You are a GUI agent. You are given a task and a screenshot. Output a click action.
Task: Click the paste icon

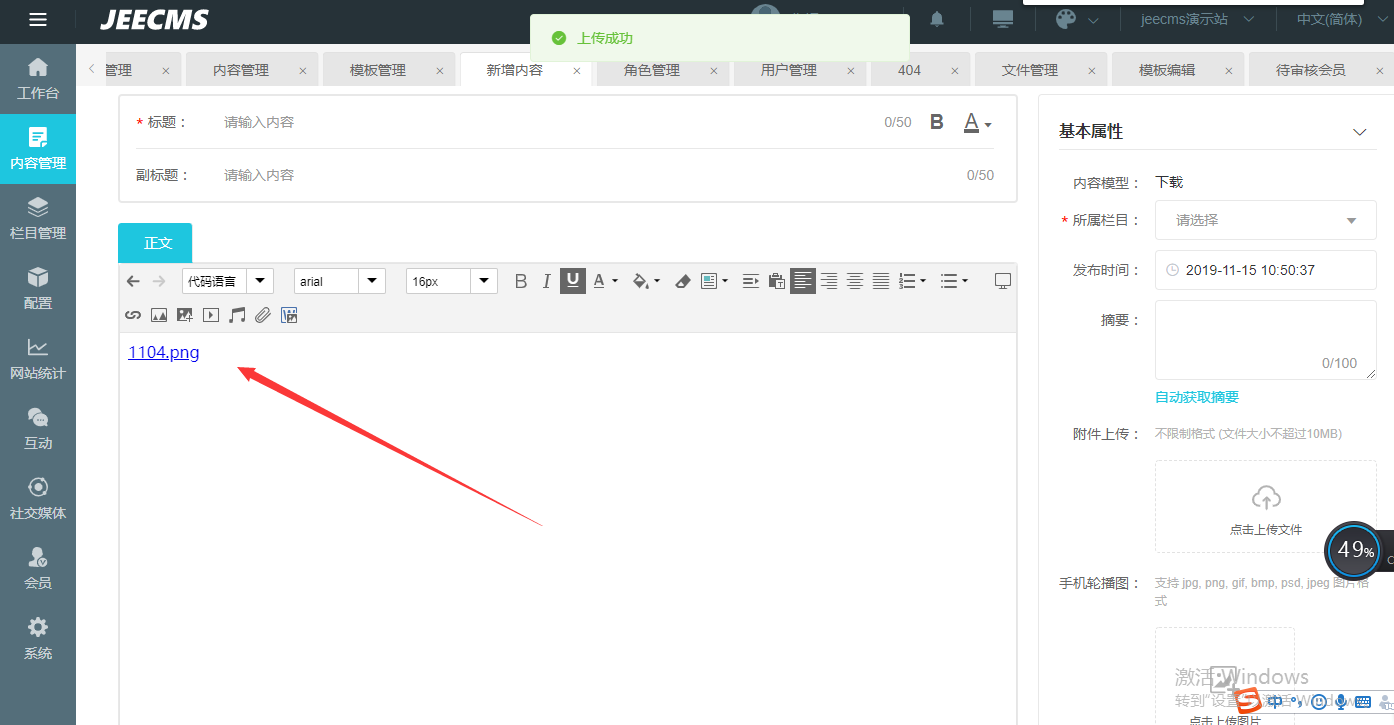click(776, 281)
